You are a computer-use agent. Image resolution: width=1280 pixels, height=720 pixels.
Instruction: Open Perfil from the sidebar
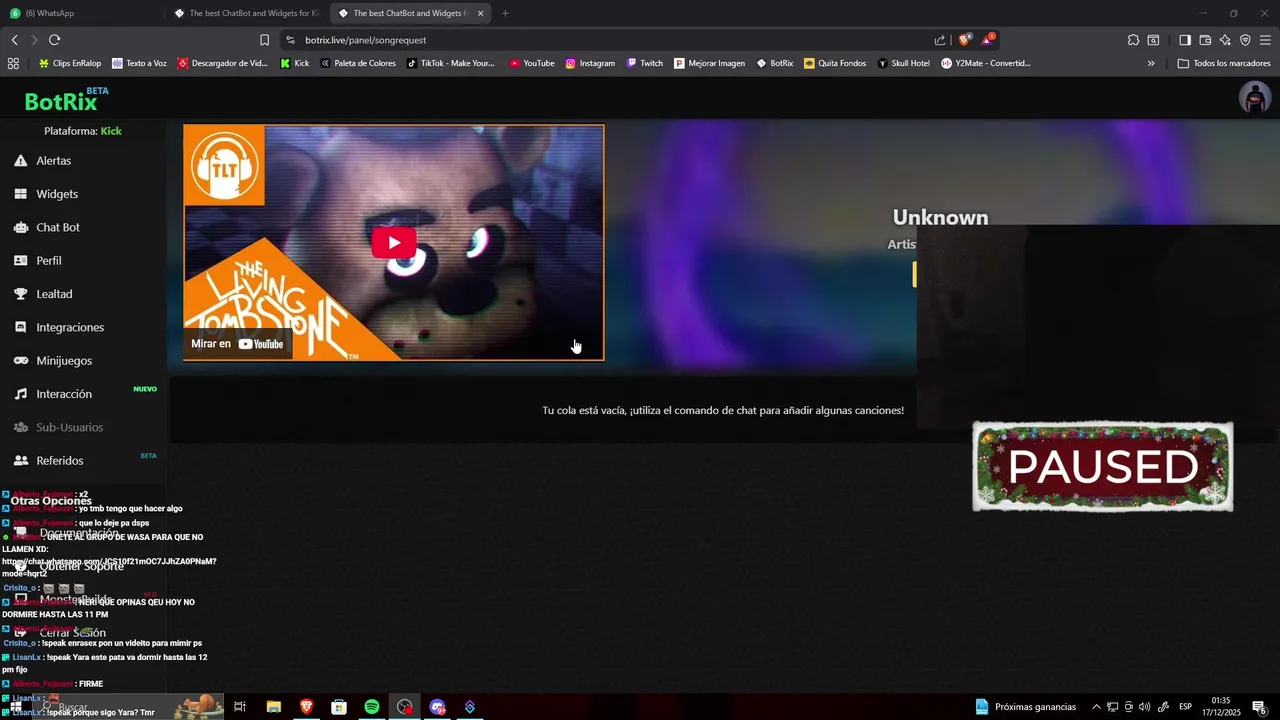(x=49, y=261)
